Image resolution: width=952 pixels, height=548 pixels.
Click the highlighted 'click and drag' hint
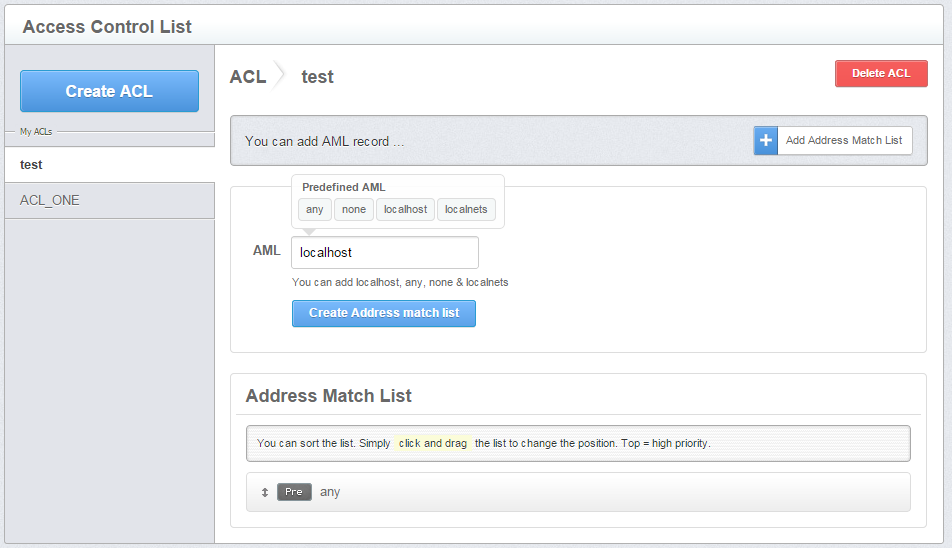click(x=433, y=443)
